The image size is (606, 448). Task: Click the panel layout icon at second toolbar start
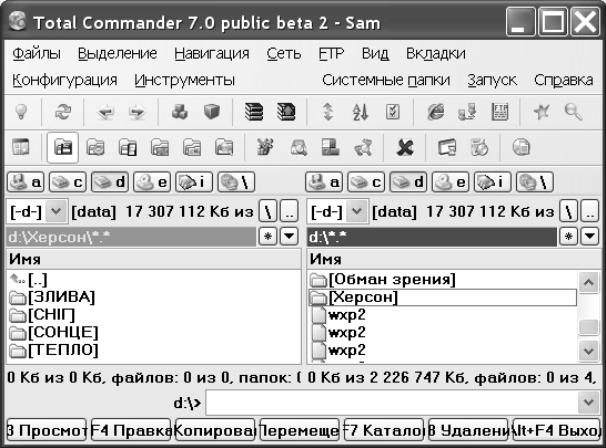[20, 147]
